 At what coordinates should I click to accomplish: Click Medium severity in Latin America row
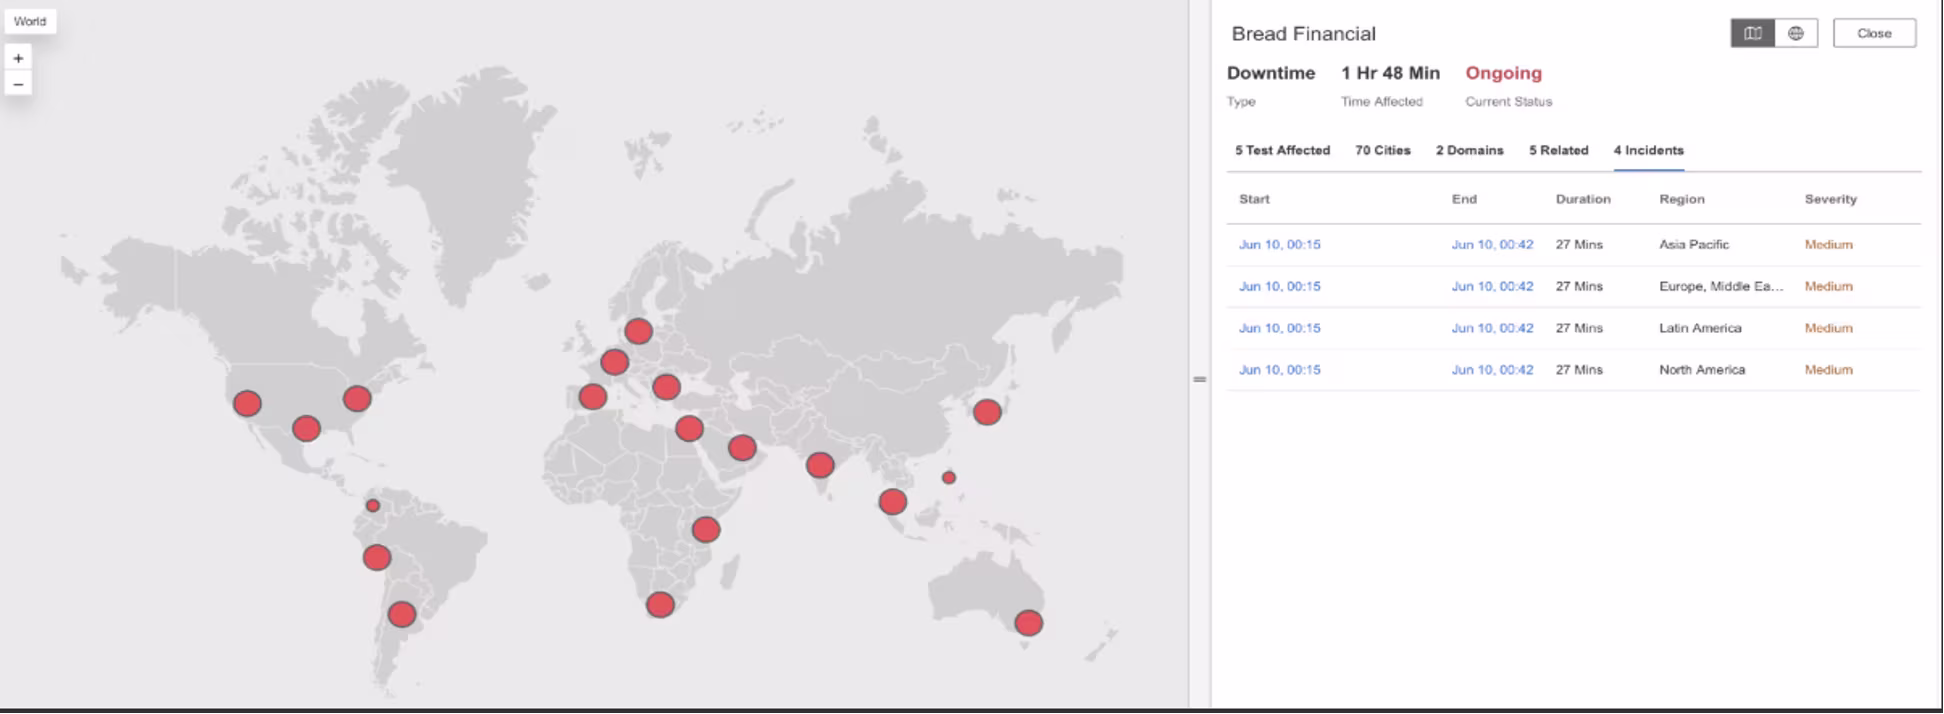(x=1828, y=328)
